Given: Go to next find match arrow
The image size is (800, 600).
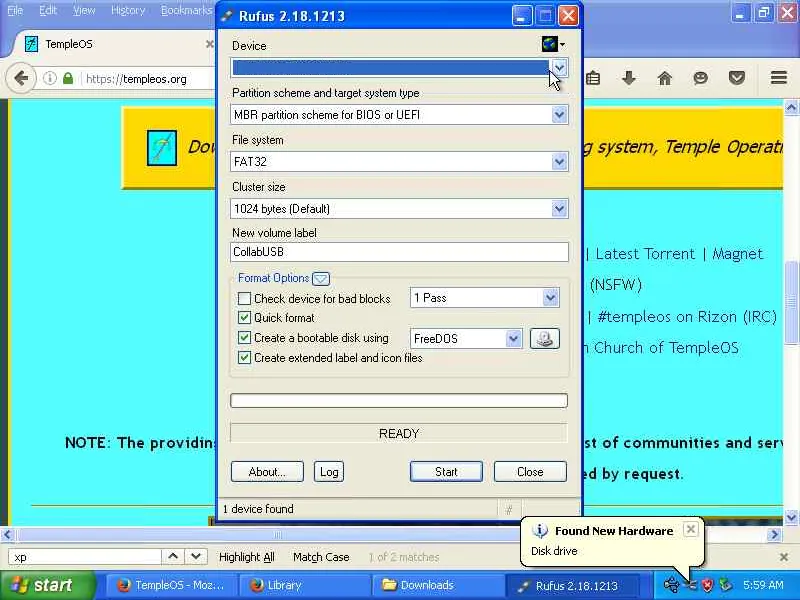Looking at the screenshot, I should tap(196, 556).
